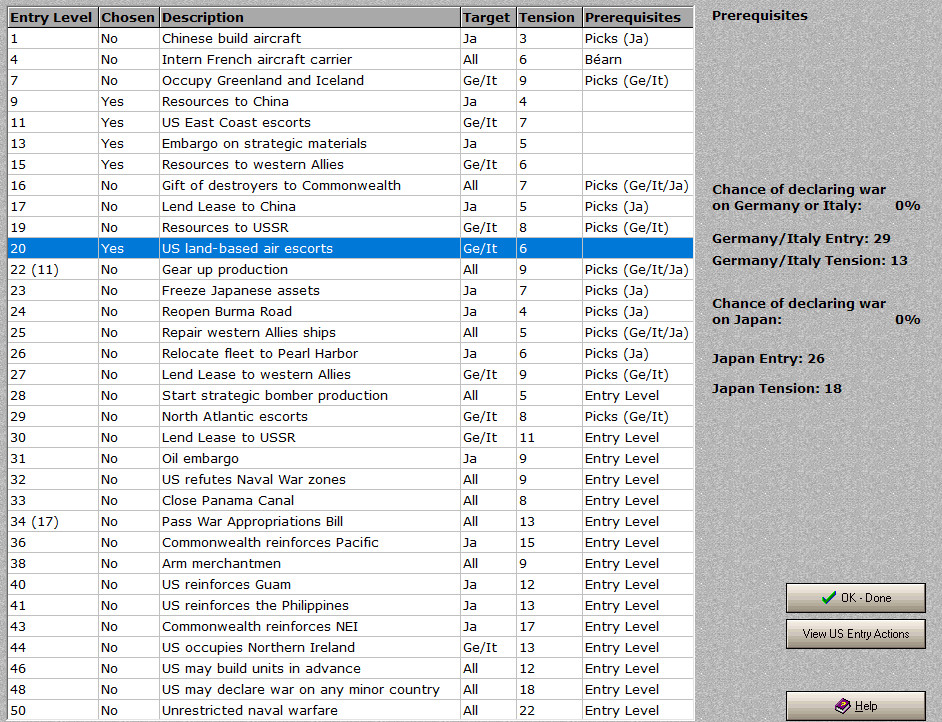
Task: Click the Target column header
Action: tap(488, 17)
